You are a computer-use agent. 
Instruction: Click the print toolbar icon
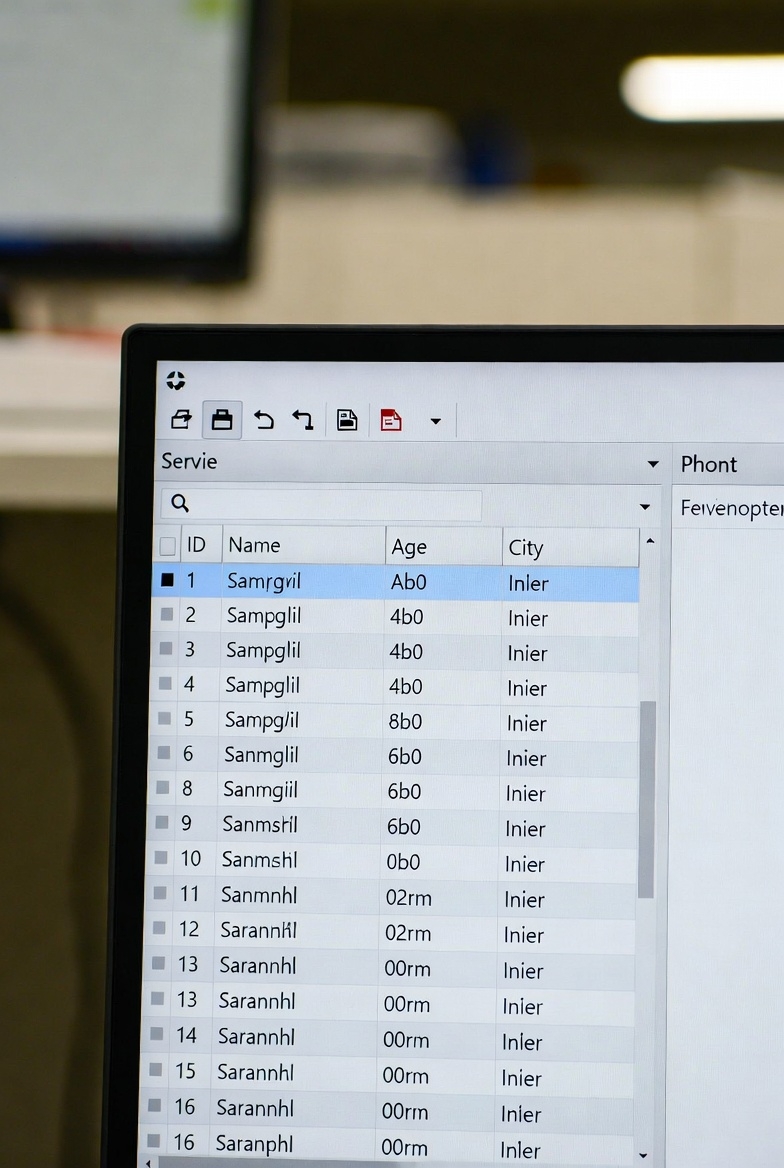(x=222, y=420)
